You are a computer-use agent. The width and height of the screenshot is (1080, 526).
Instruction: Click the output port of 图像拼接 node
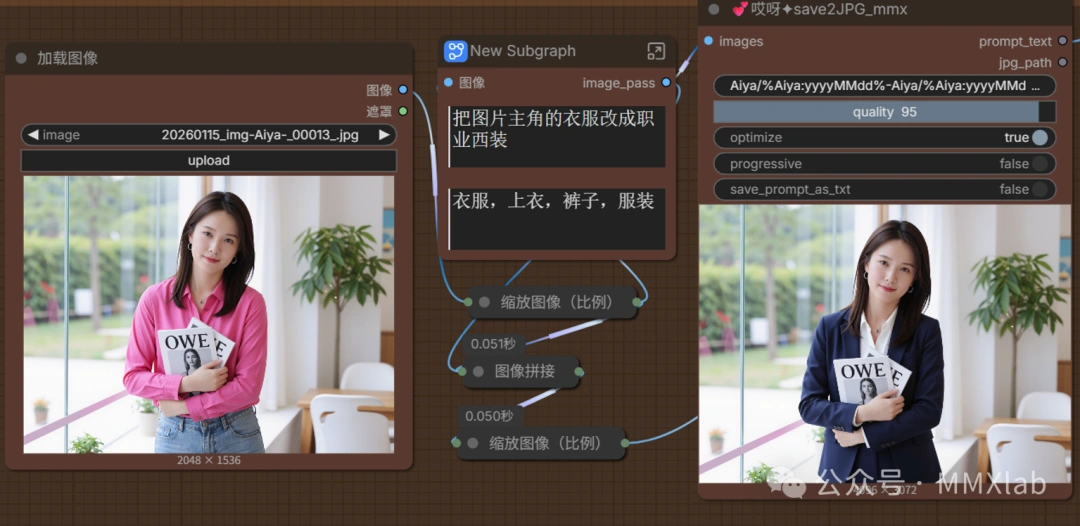tap(579, 372)
